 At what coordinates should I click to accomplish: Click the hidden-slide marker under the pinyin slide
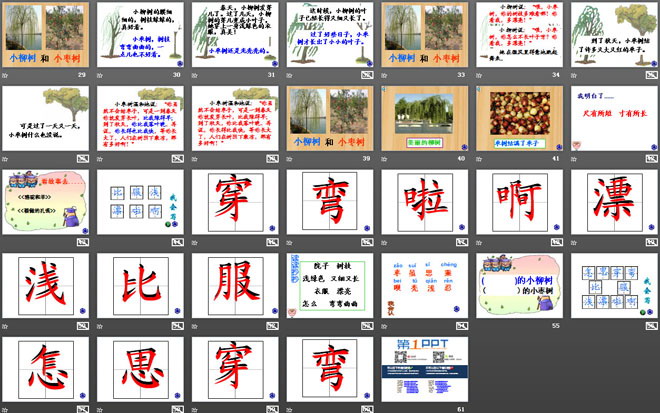pyautogui.click(x=462, y=326)
